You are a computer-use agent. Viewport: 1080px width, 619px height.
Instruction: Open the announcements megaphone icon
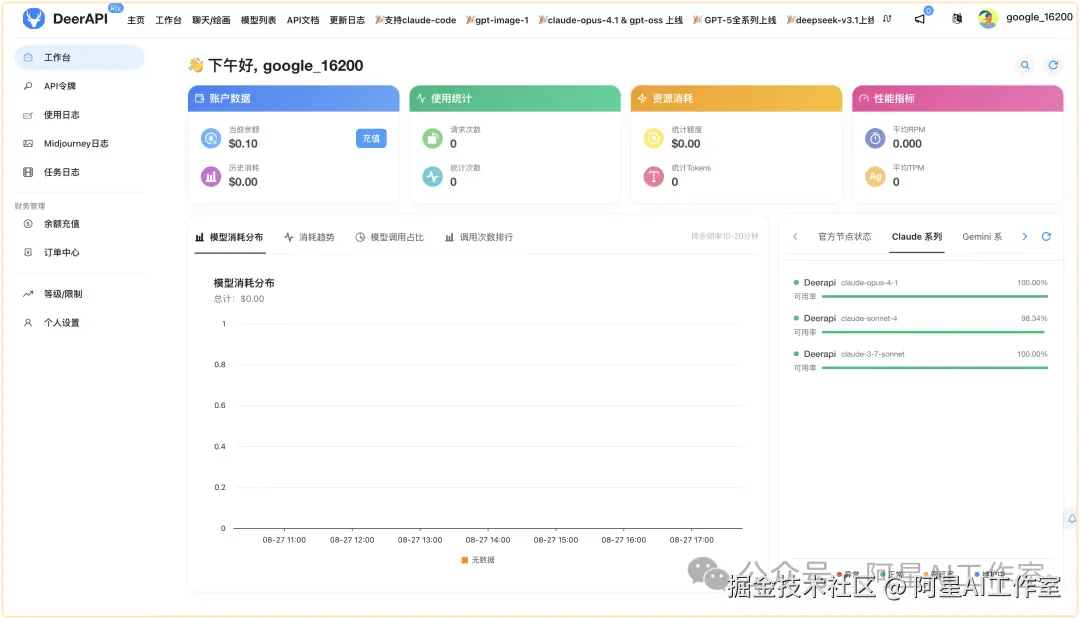pos(920,19)
